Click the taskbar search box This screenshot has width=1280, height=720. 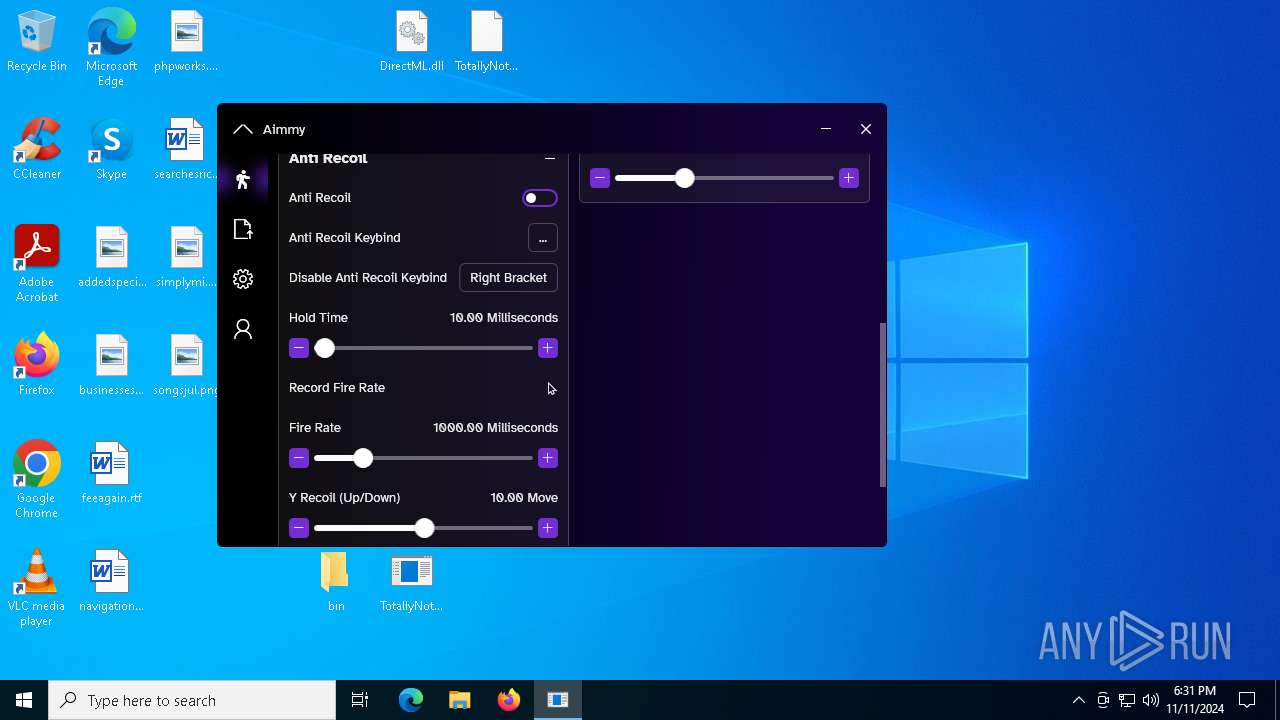point(192,700)
